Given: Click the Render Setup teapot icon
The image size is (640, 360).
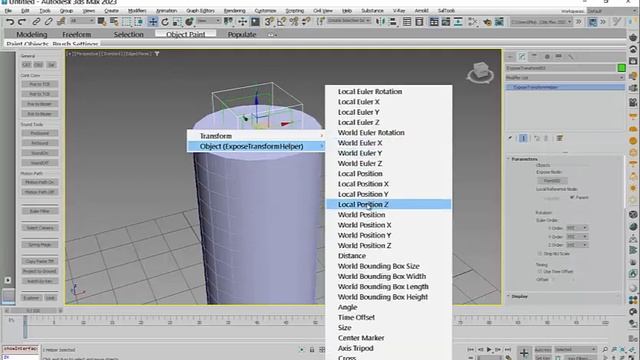Looking at the screenshot, I should [487, 22].
